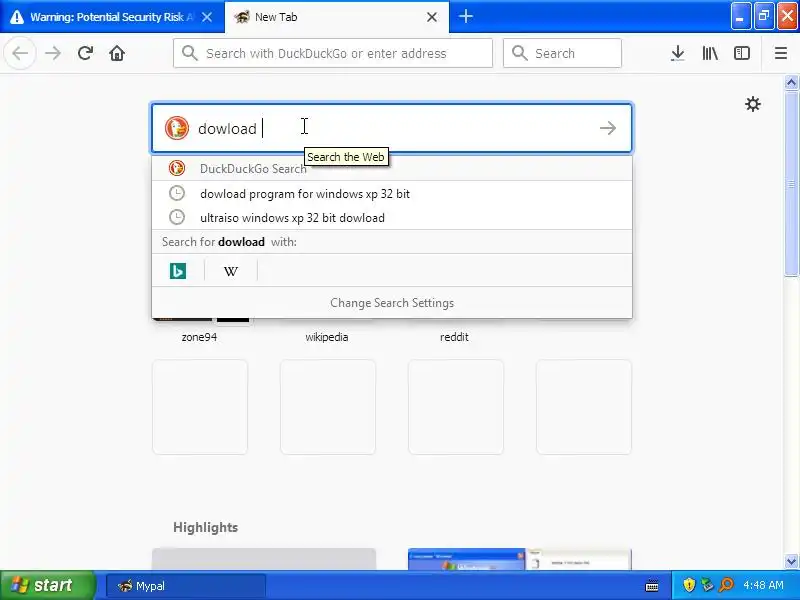Open the hamburger application menu
Image resolution: width=800 pixels, height=600 pixels.
pyautogui.click(x=781, y=53)
